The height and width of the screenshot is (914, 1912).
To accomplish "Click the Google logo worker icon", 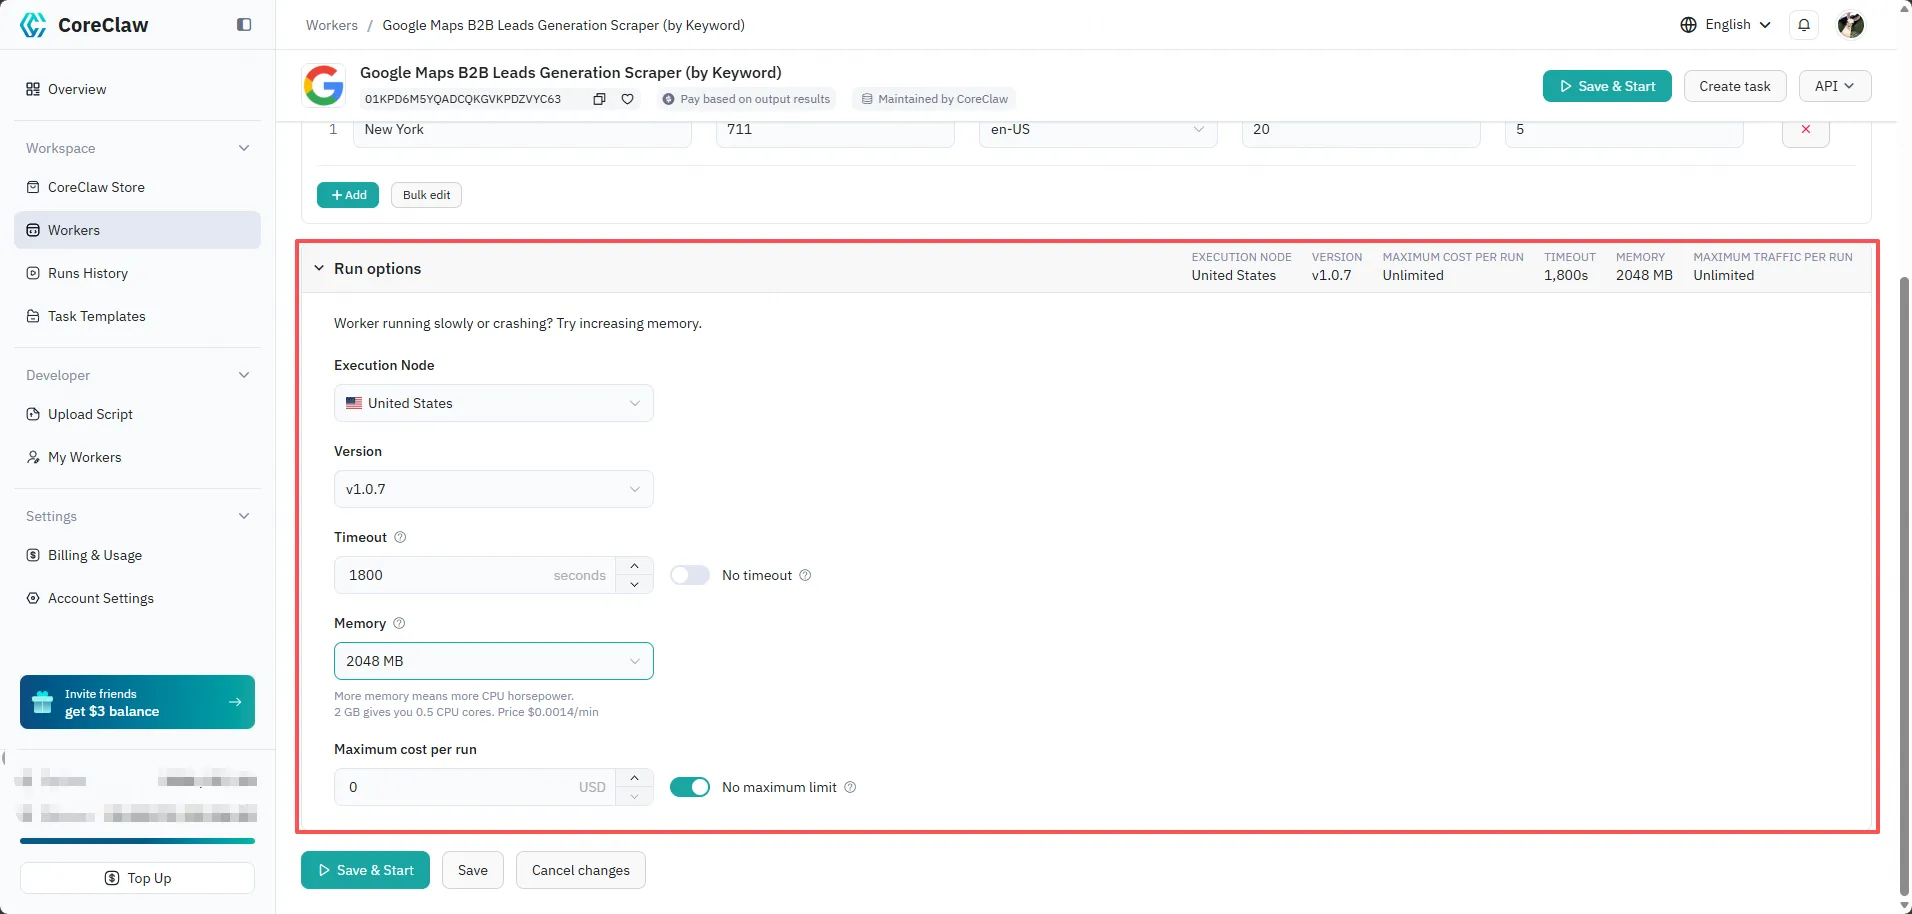I will pos(324,85).
